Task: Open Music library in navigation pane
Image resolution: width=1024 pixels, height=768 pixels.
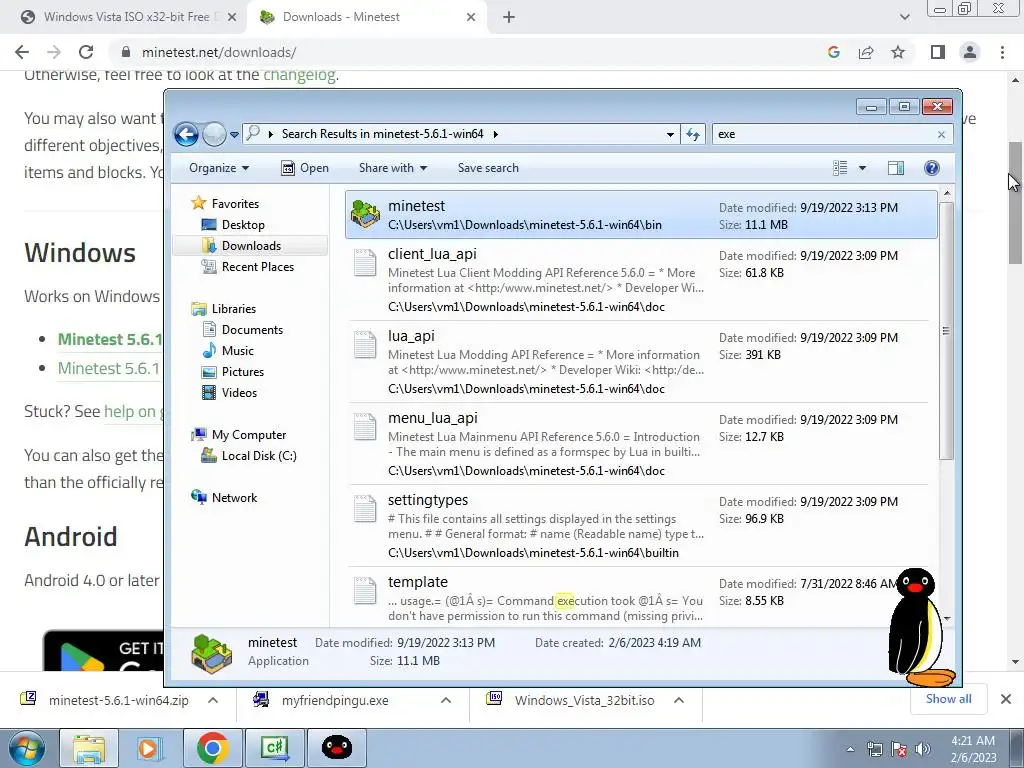Action: click(228, 351)
